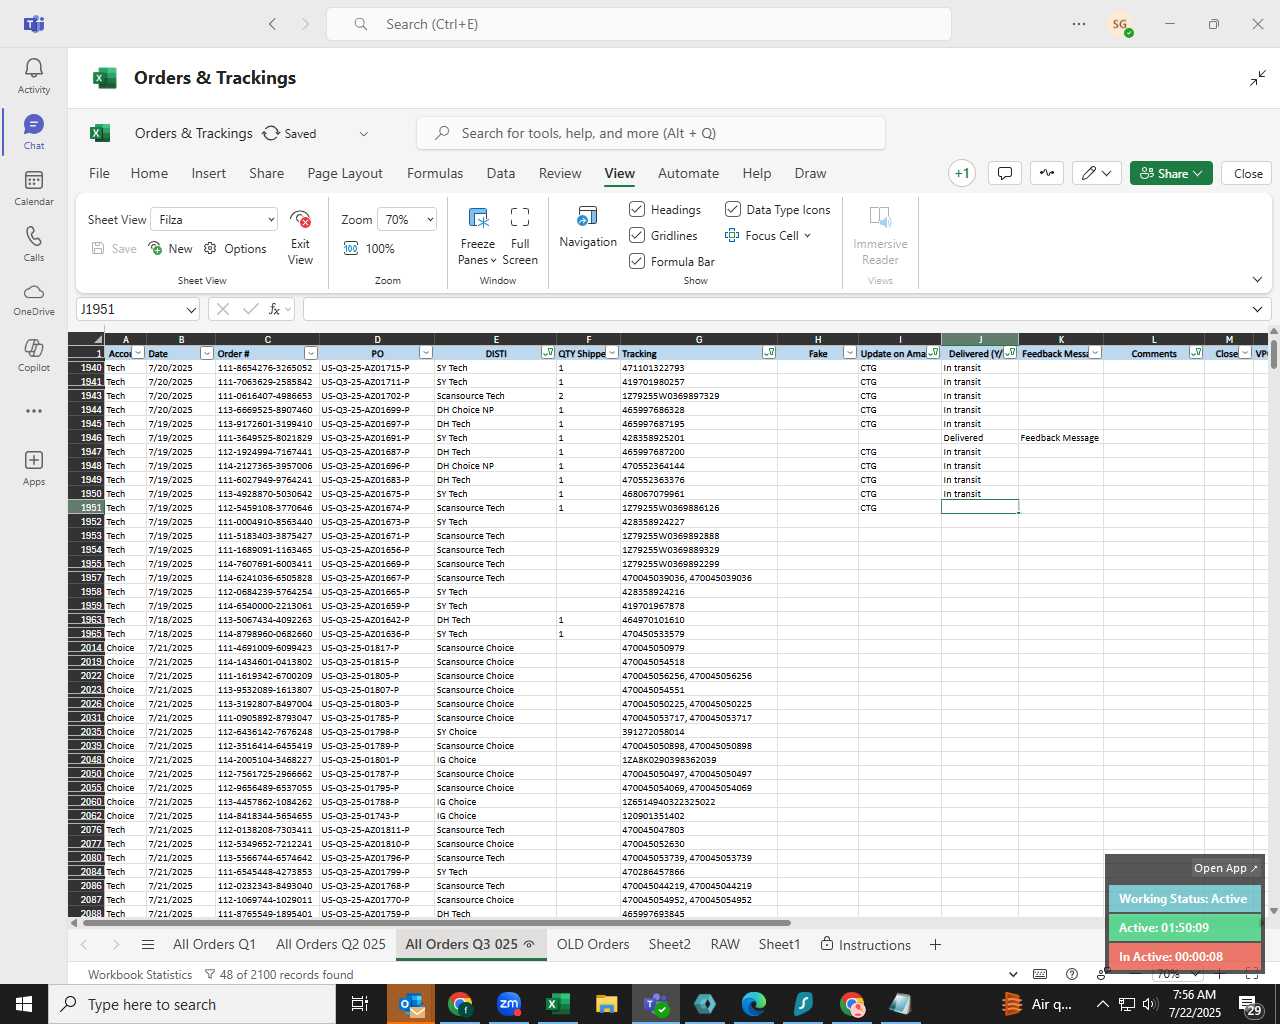The image size is (1280, 1024).
Task: Open the file name Saved dropdown chevron
Action: (364, 133)
